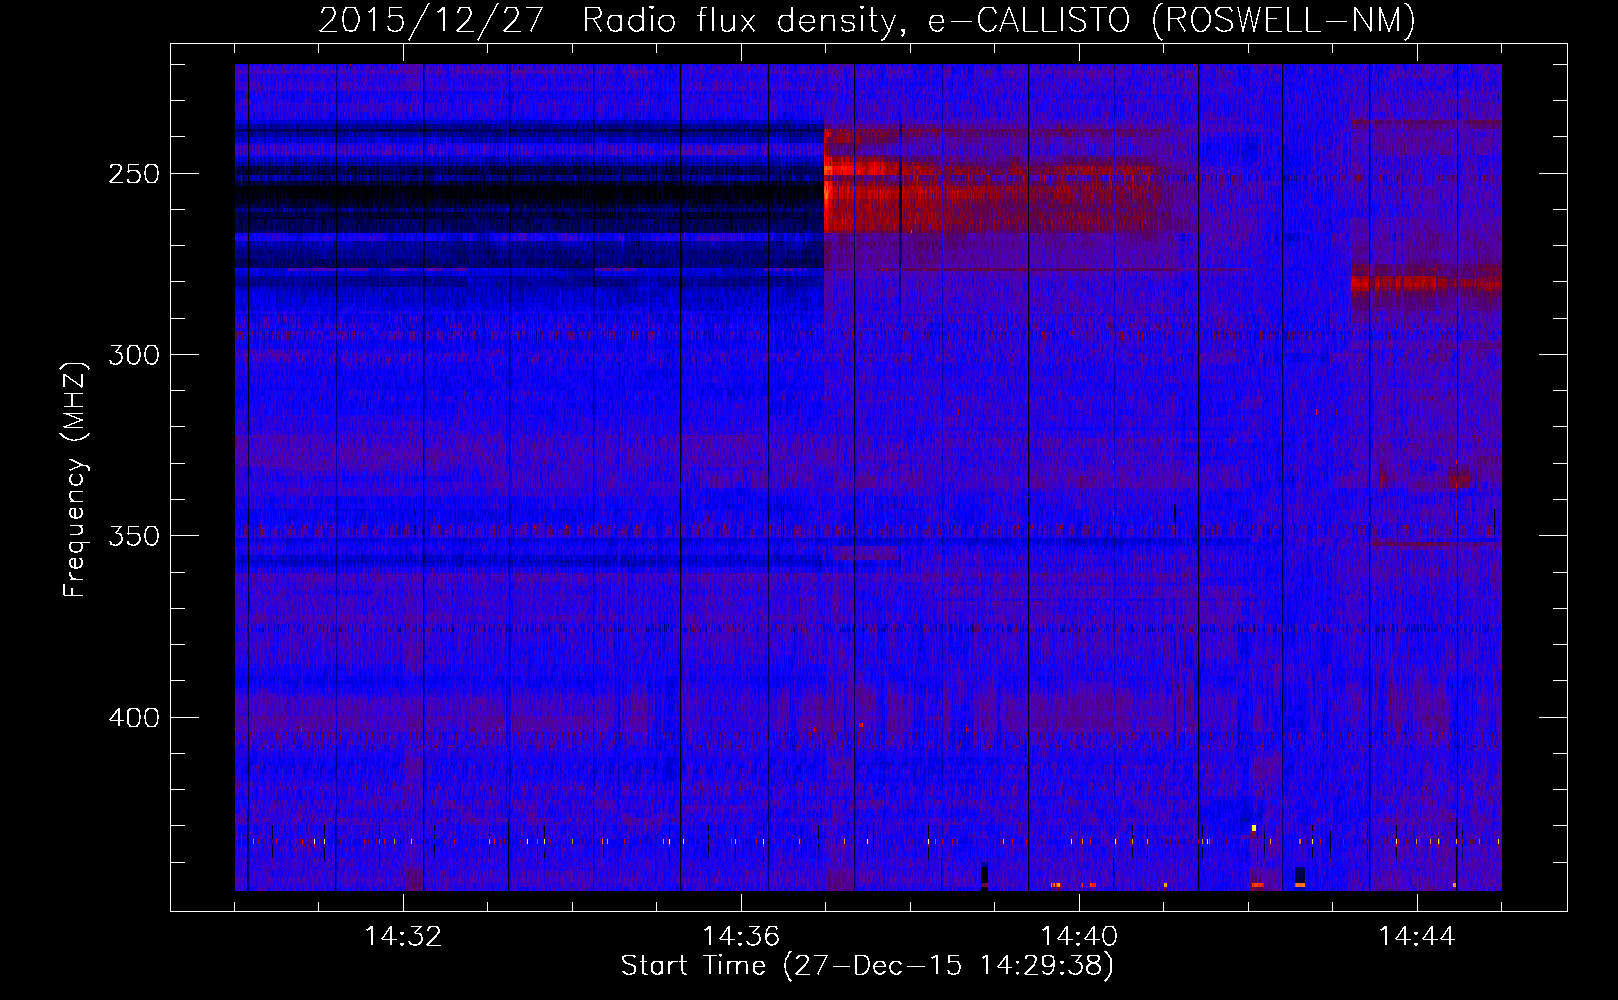Click the 350 frequency tick label

point(134,536)
